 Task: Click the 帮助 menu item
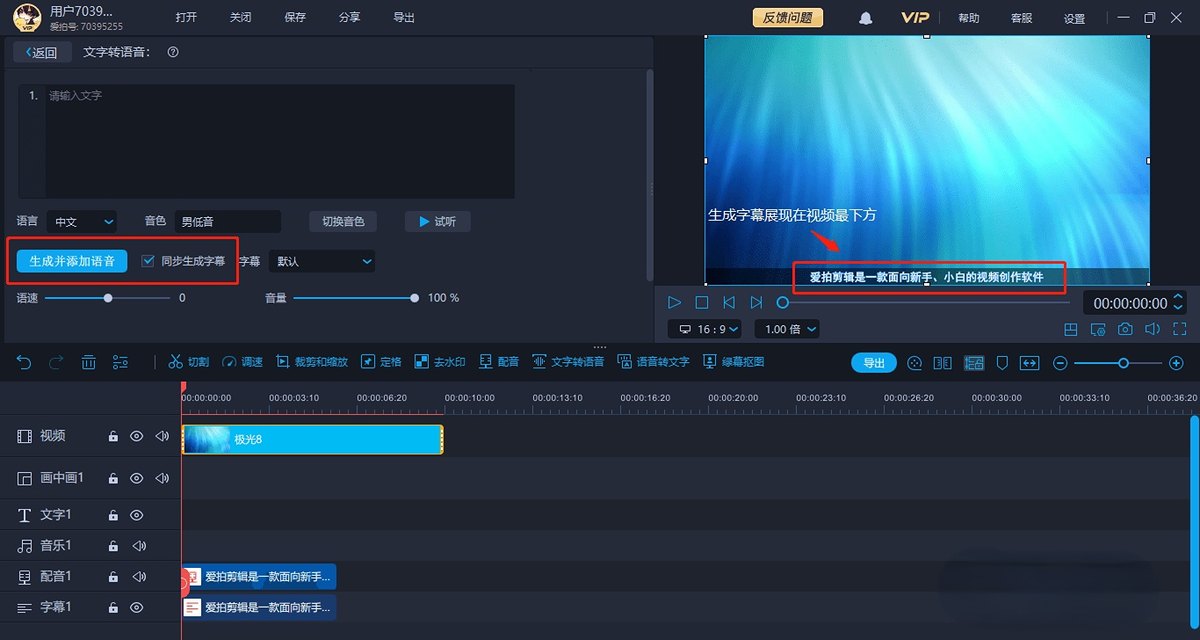pos(967,17)
